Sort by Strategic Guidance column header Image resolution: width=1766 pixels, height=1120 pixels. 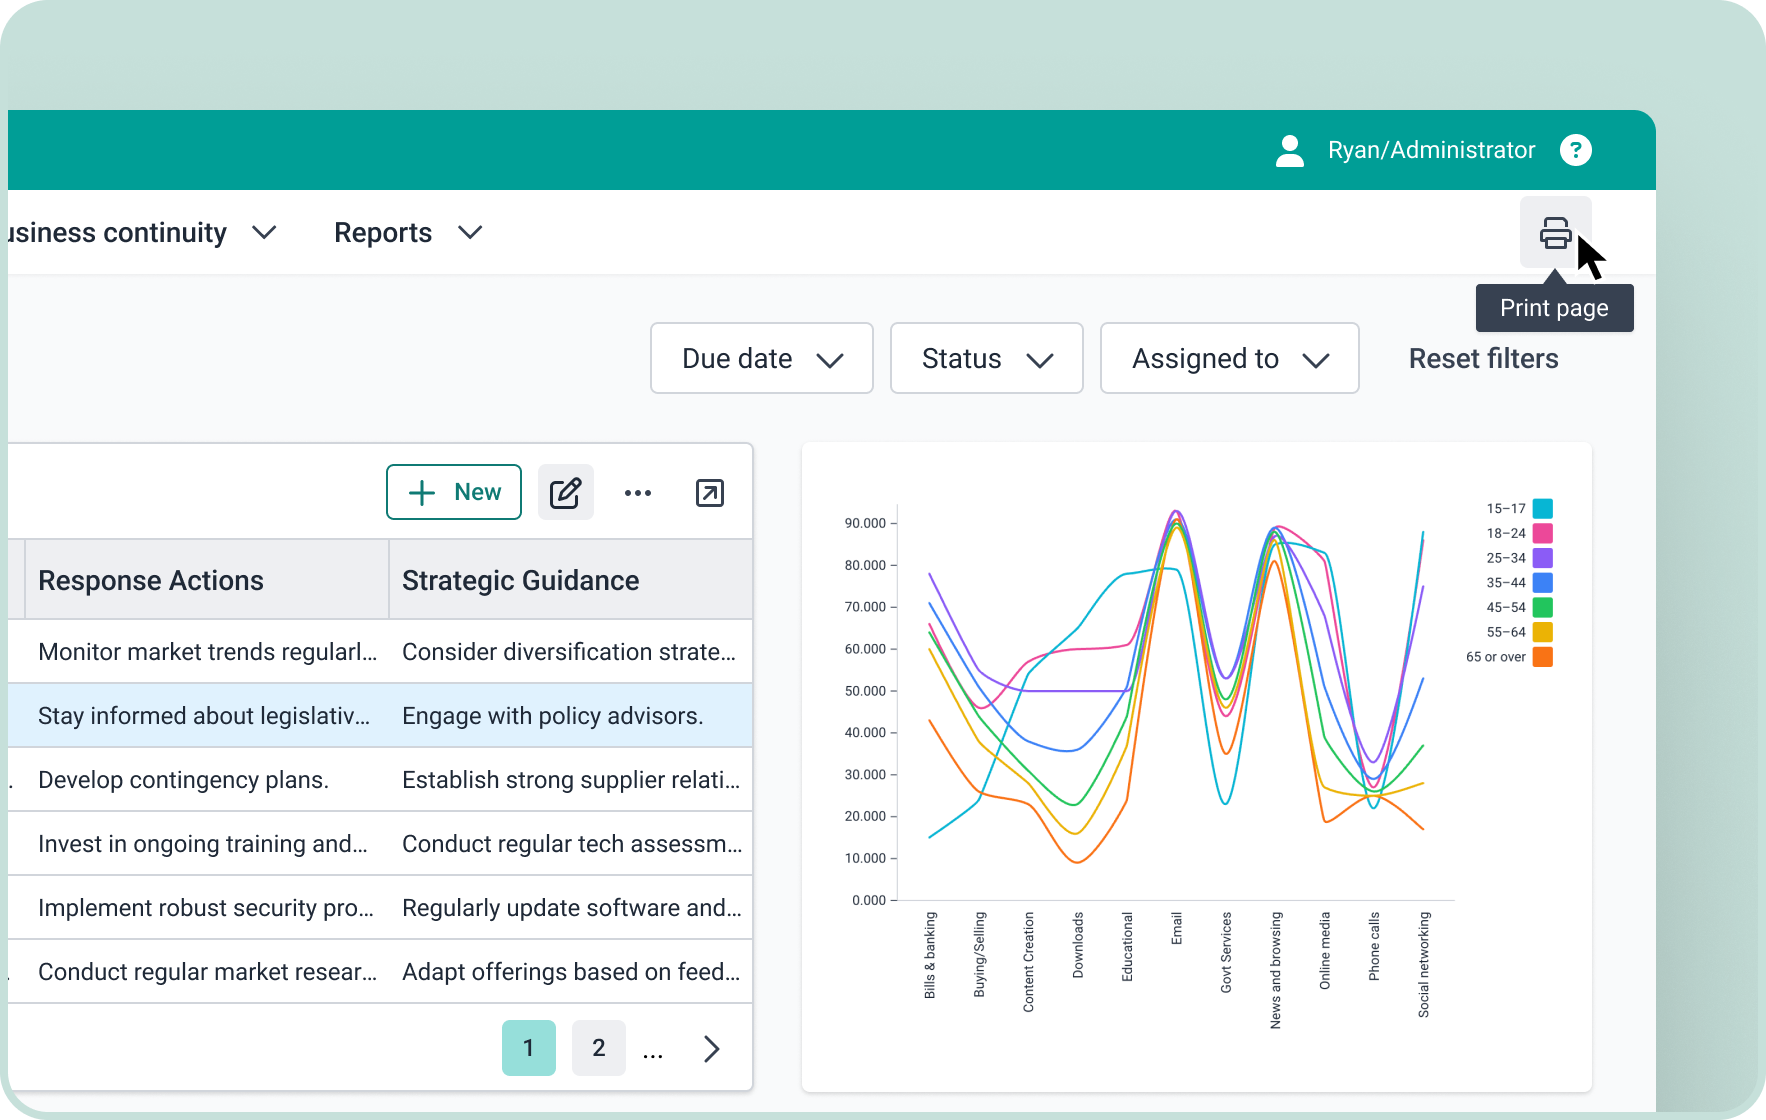pos(520,580)
